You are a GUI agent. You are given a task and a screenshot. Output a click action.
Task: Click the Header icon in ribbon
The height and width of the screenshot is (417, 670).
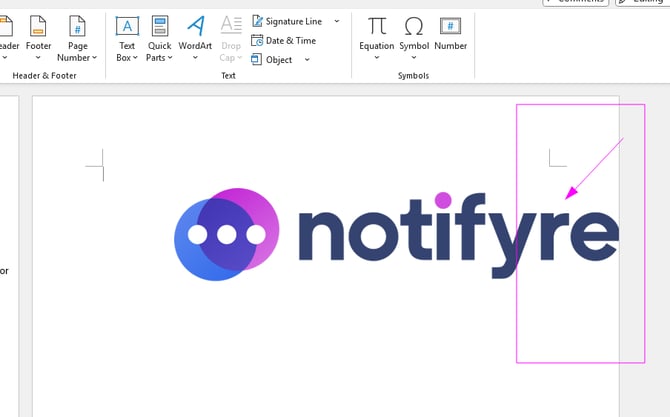[x=9, y=26]
